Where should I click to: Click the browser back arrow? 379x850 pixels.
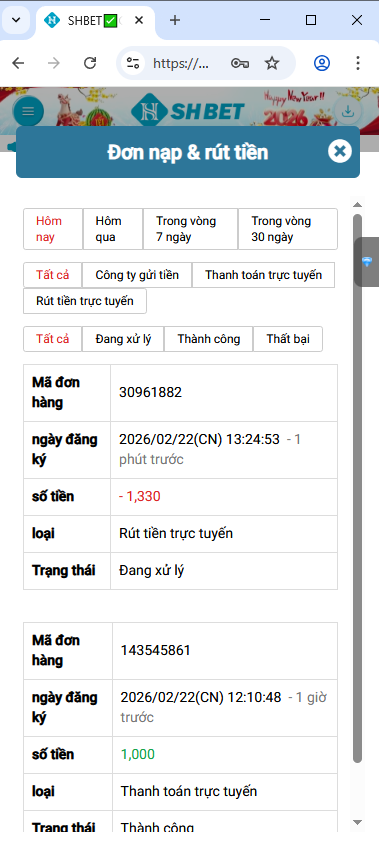pyautogui.click(x=18, y=63)
